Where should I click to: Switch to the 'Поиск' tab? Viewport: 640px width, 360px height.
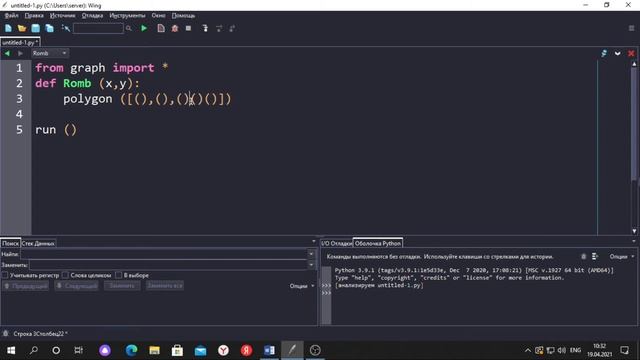point(10,243)
